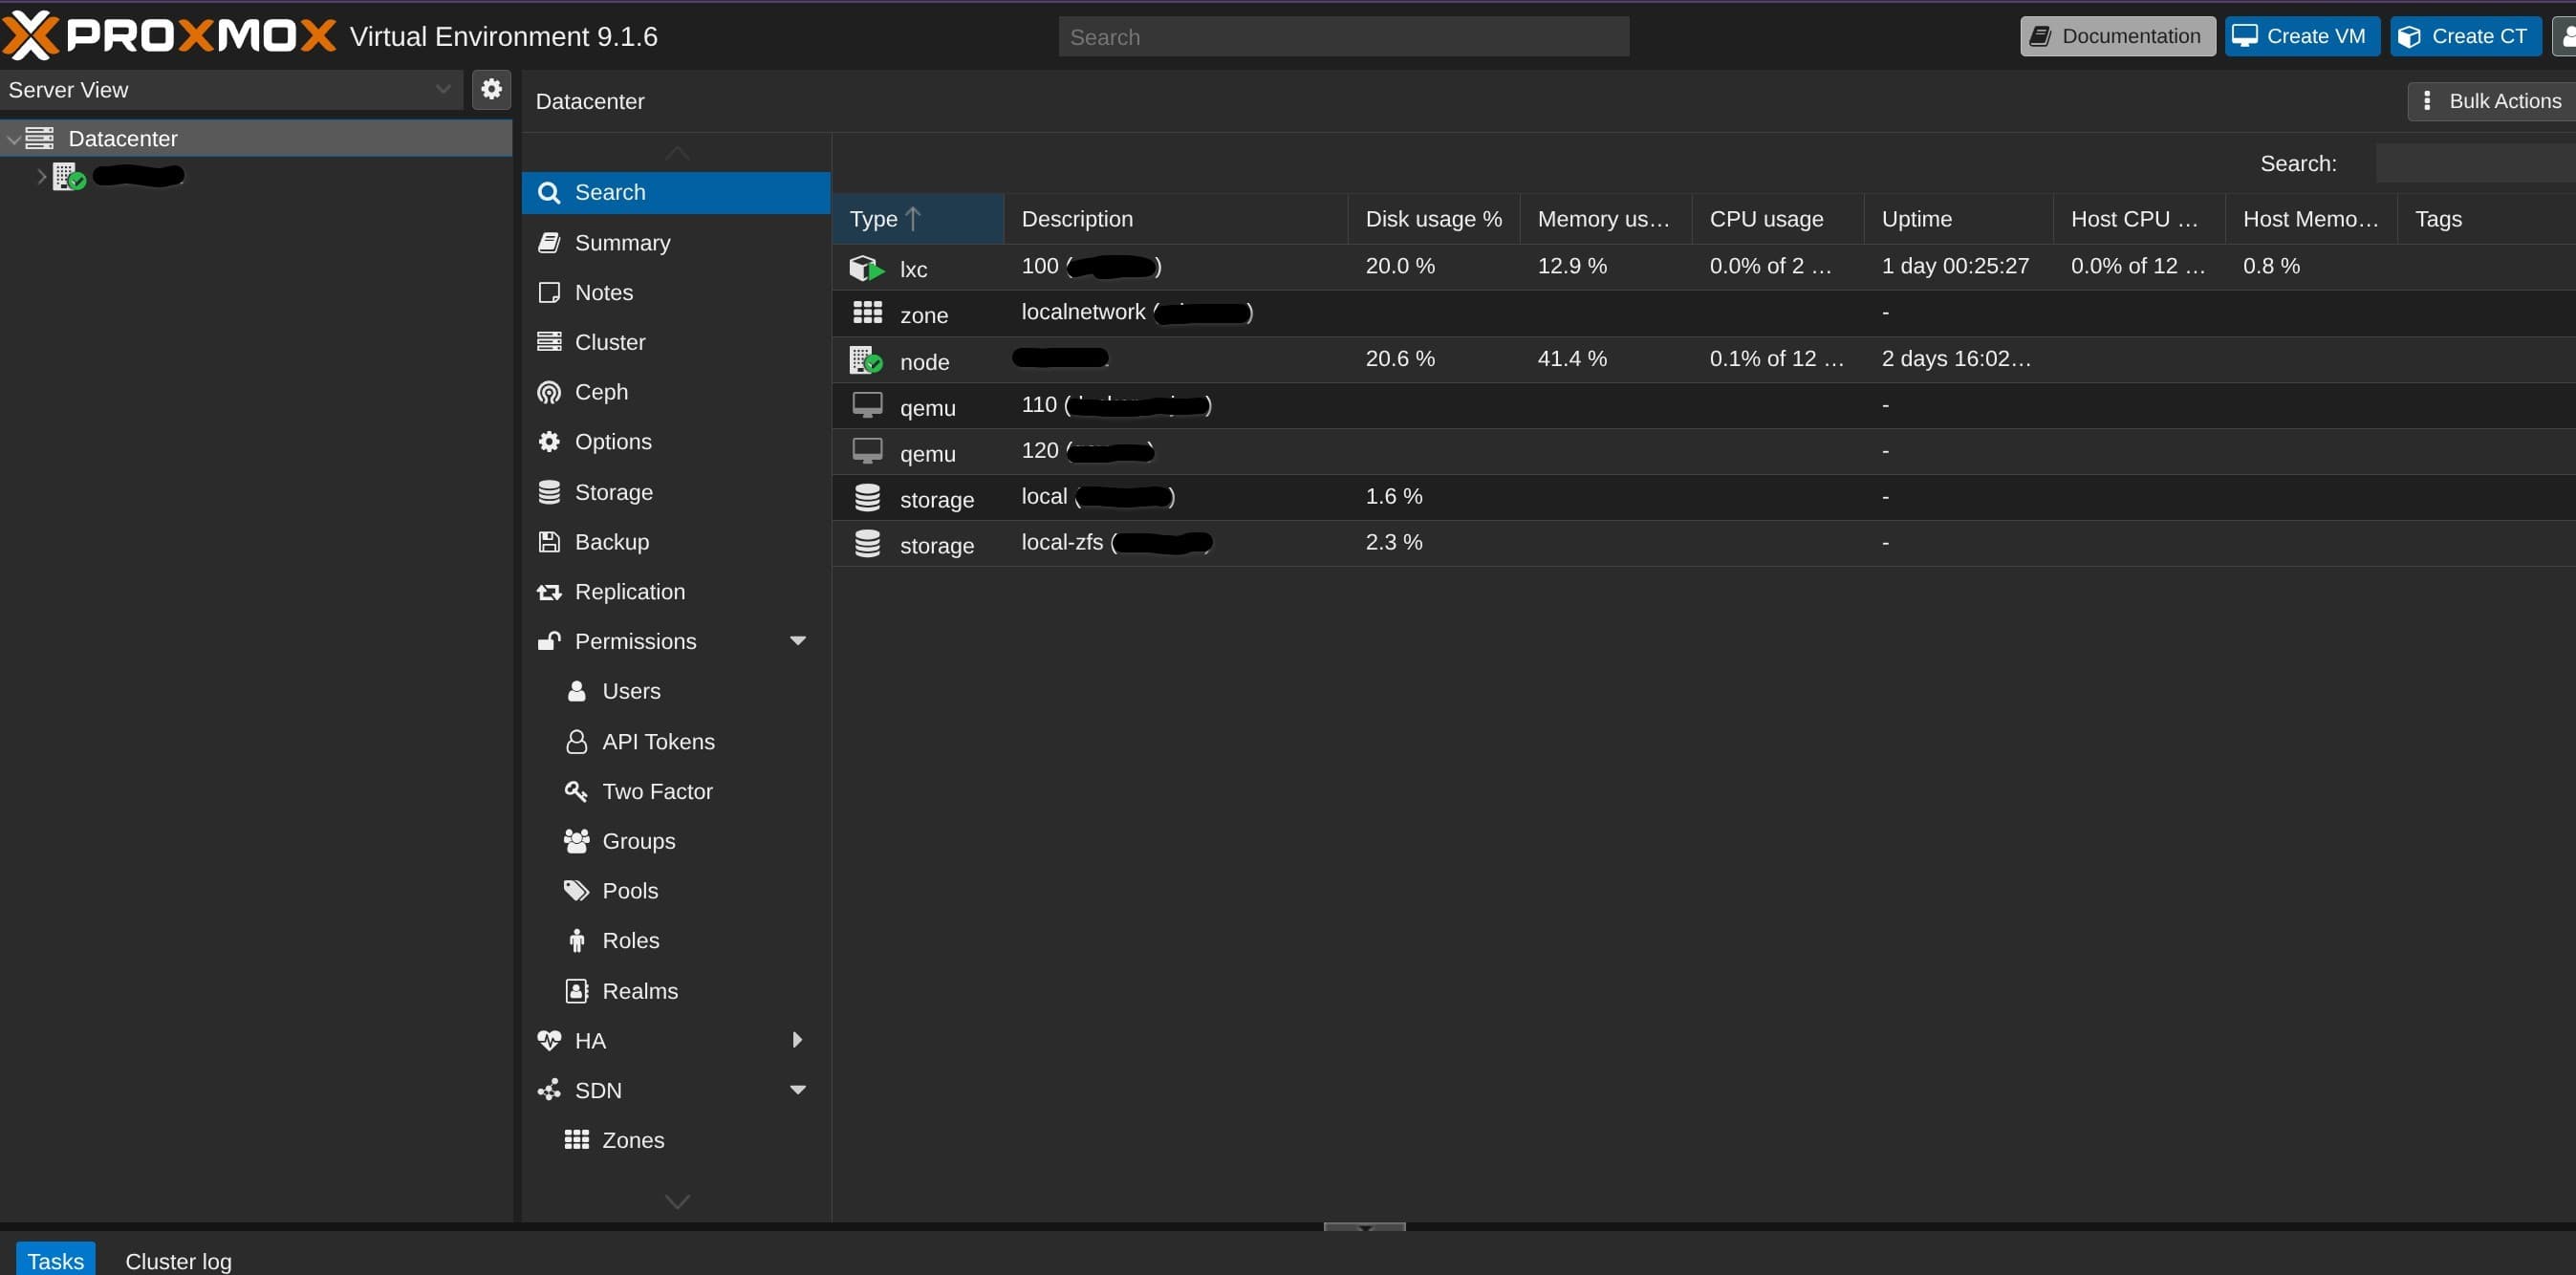Image resolution: width=2576 pixels, height=1275 pixels.
Task: Focus the top global Search field
Action: pyautogui.click(x=1344, y=37)
